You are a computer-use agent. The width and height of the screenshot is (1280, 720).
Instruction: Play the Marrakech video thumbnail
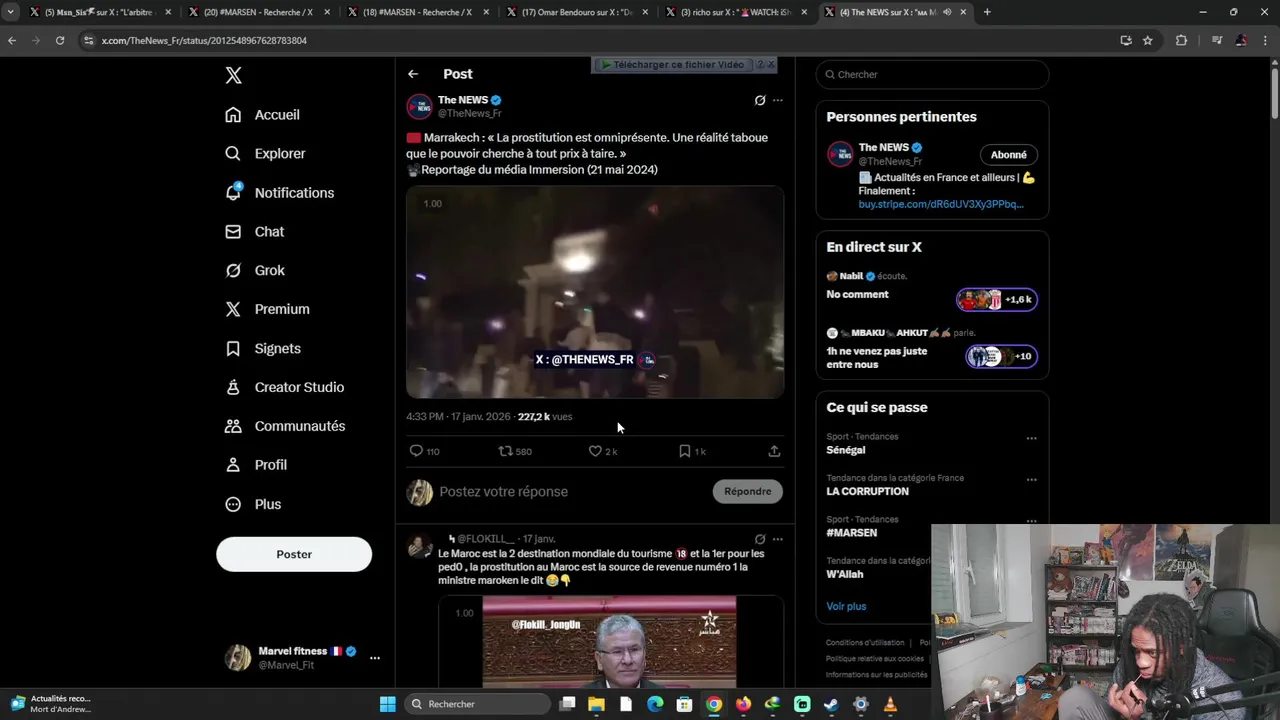[595, 292]
